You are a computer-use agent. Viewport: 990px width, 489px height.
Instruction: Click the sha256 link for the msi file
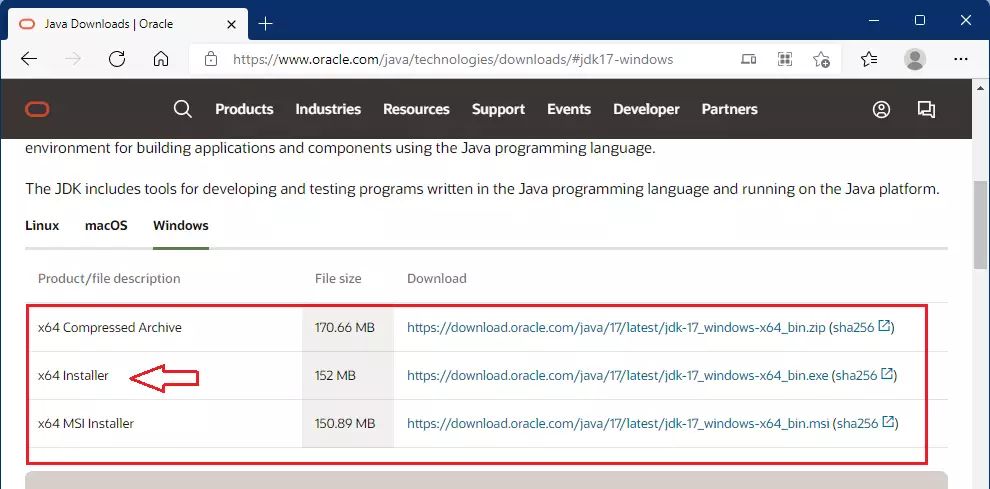[x=857, y=423]
